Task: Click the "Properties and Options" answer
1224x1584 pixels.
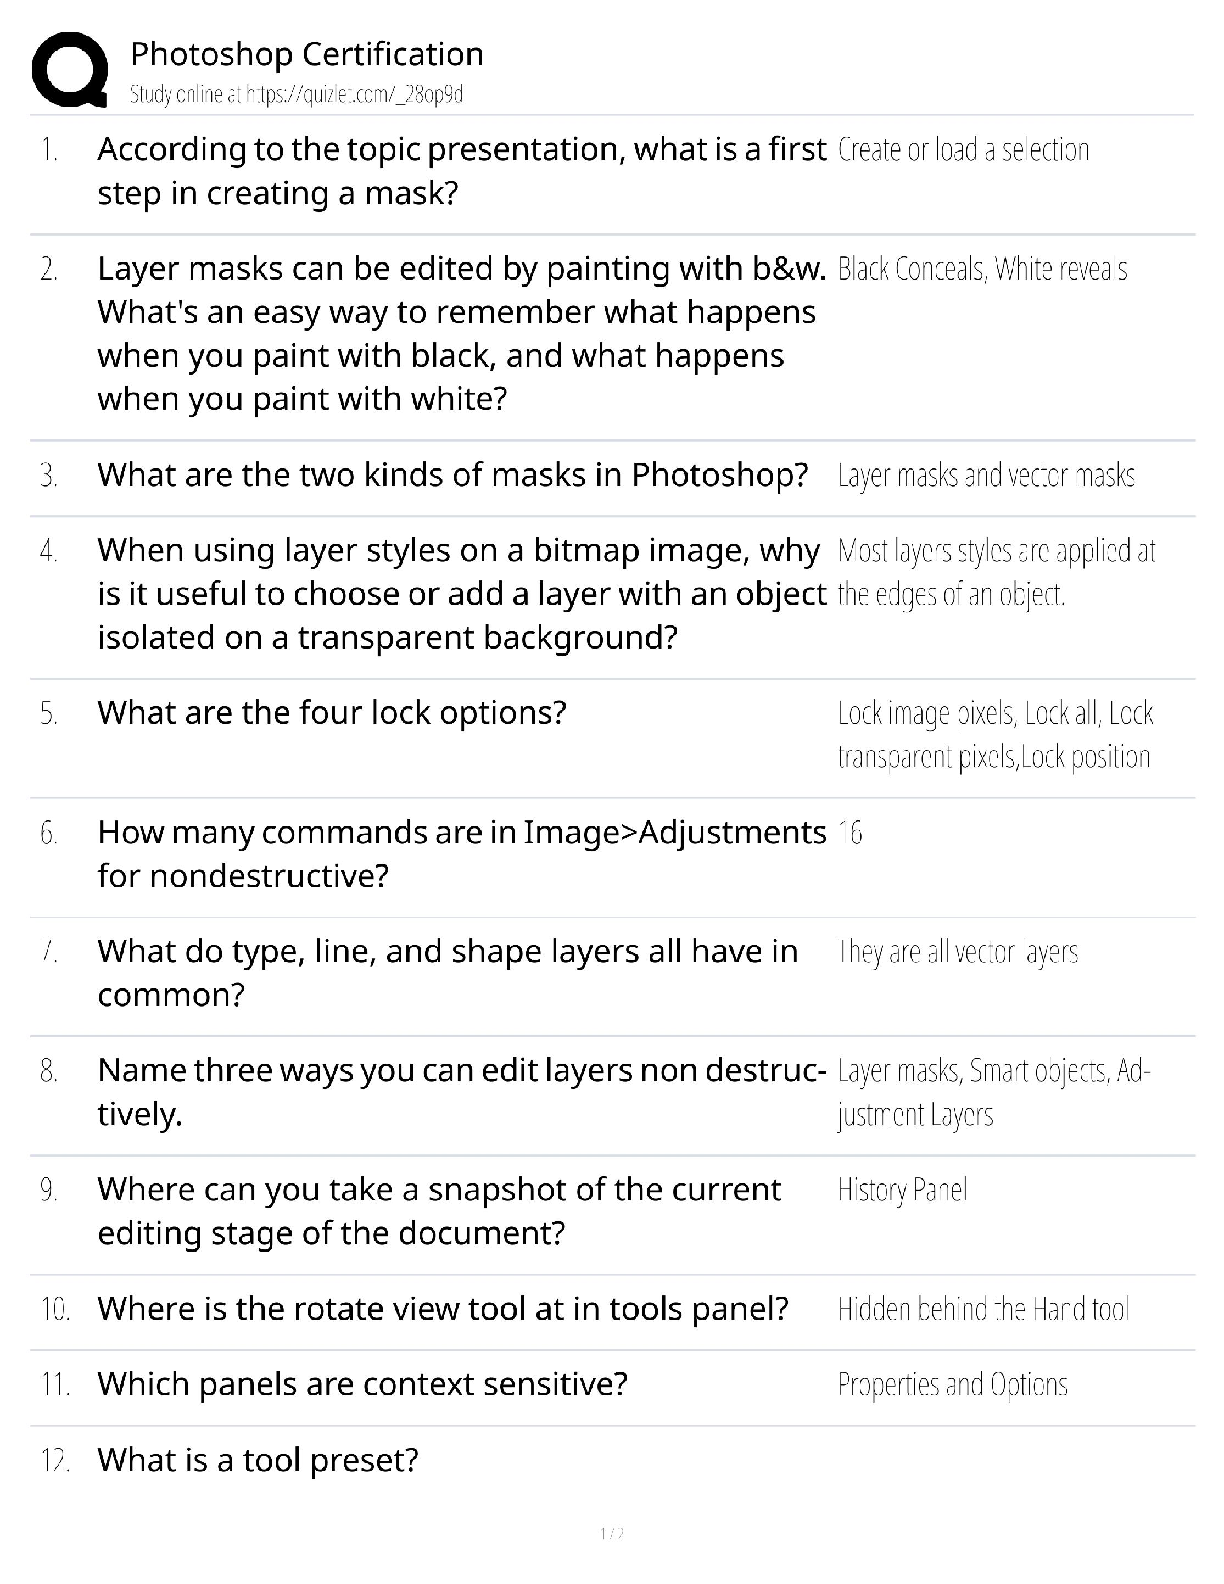Action: pyautogui.click(x=952, y=1385)
